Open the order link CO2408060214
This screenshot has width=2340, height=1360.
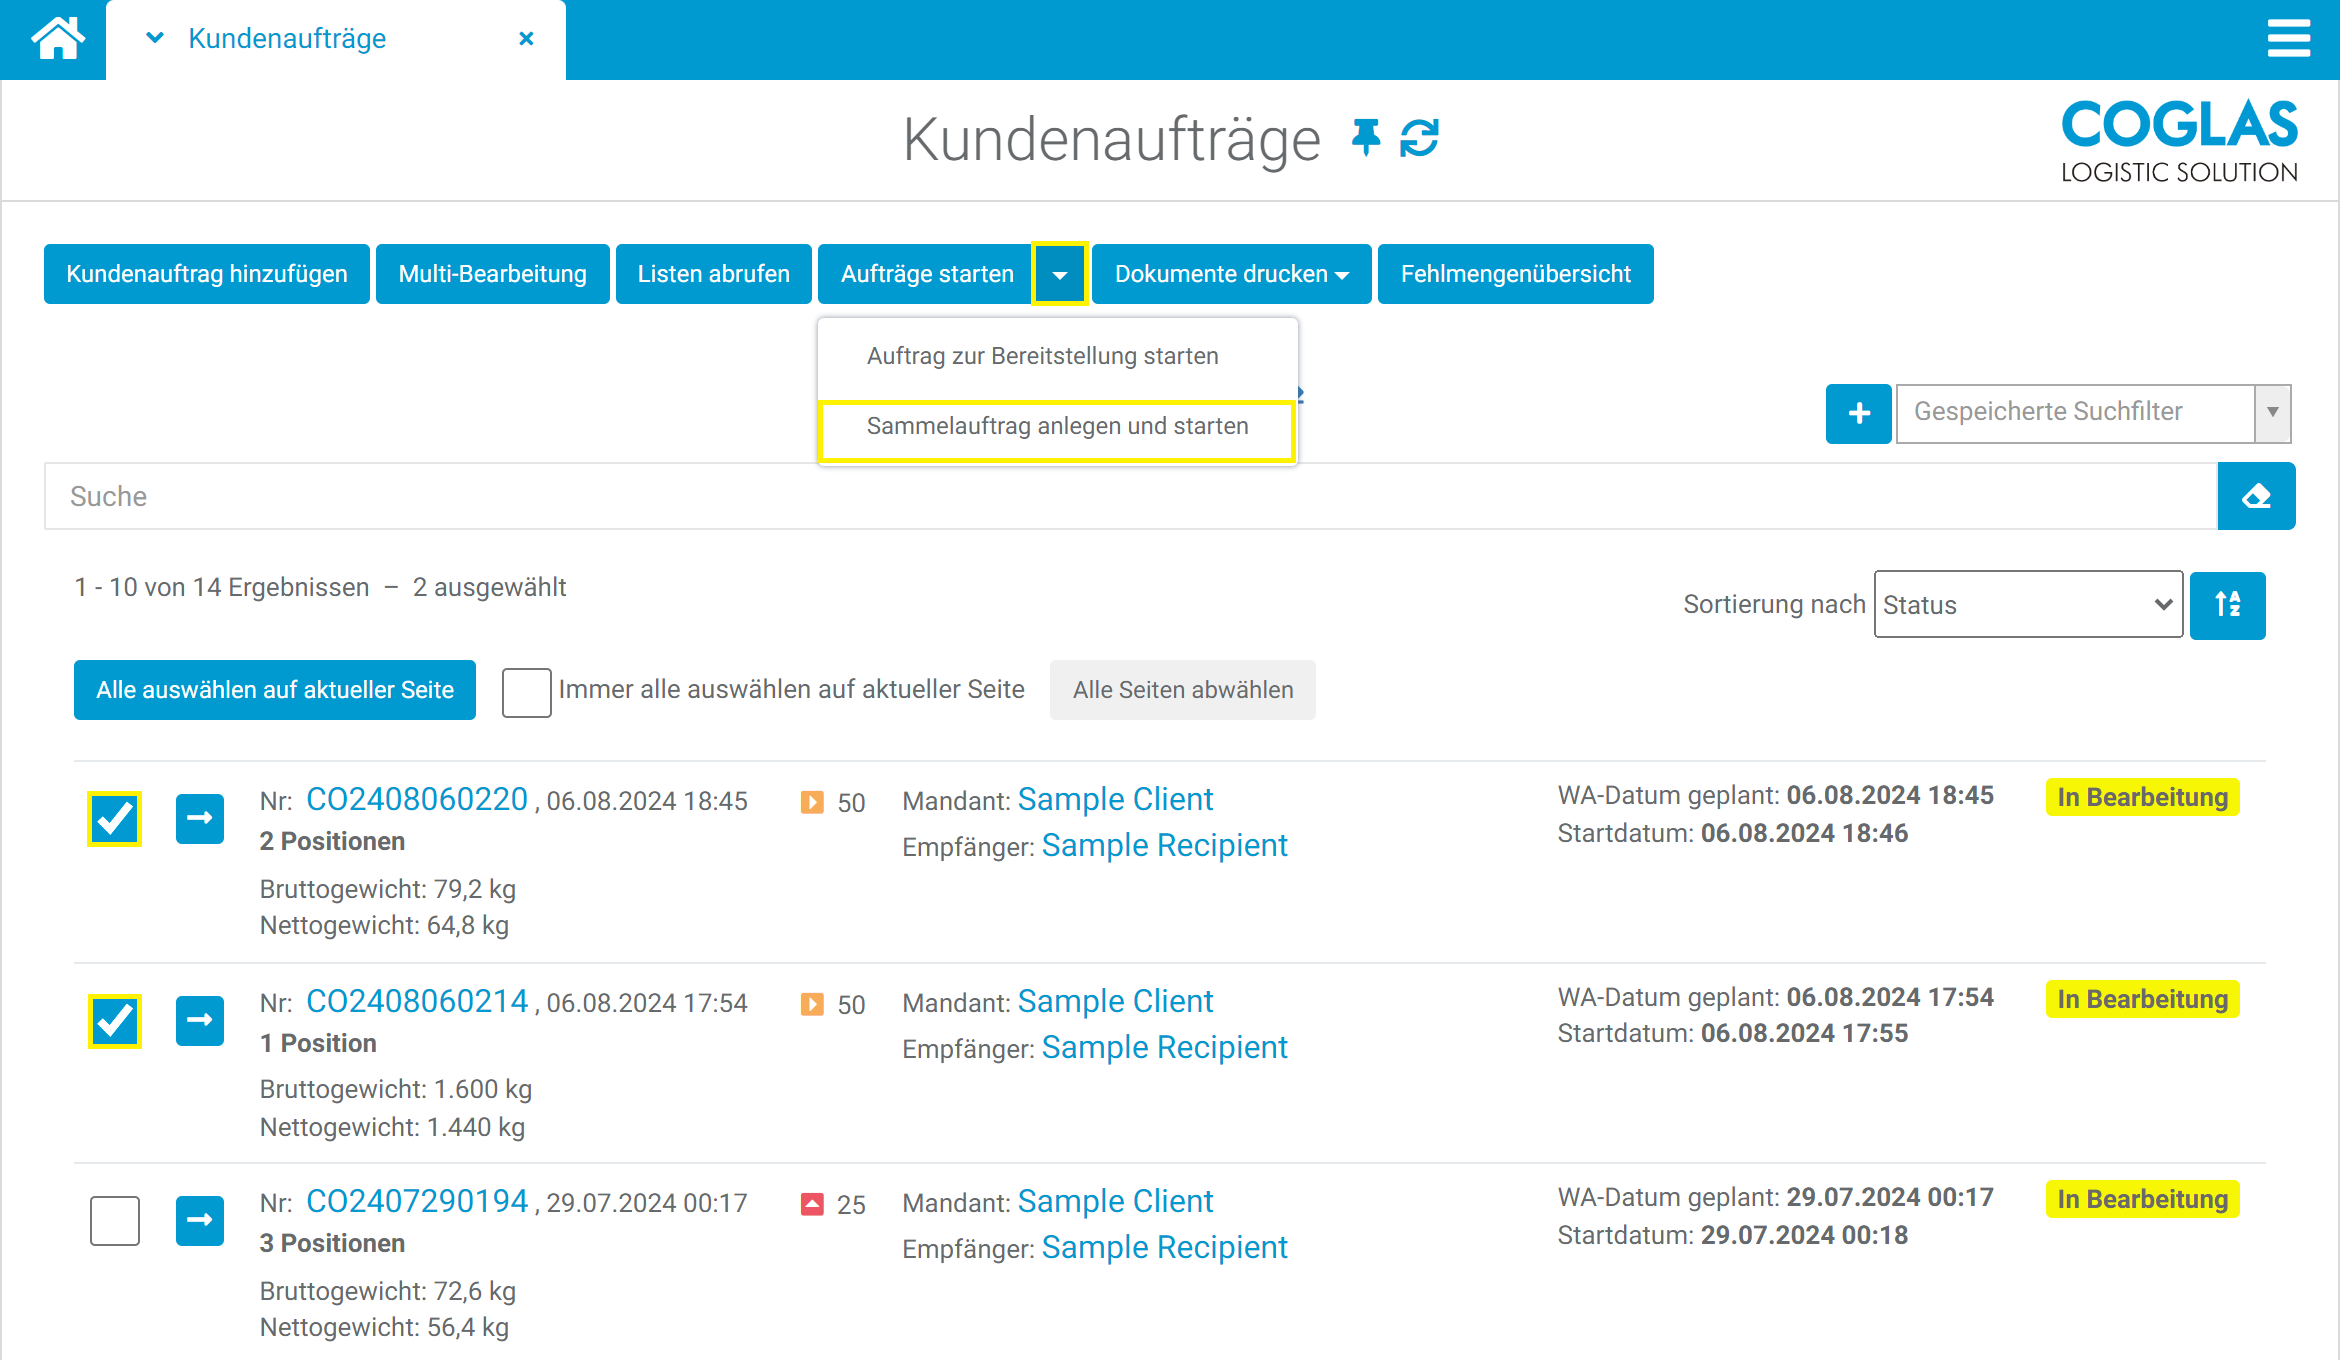pos(416,1001)
